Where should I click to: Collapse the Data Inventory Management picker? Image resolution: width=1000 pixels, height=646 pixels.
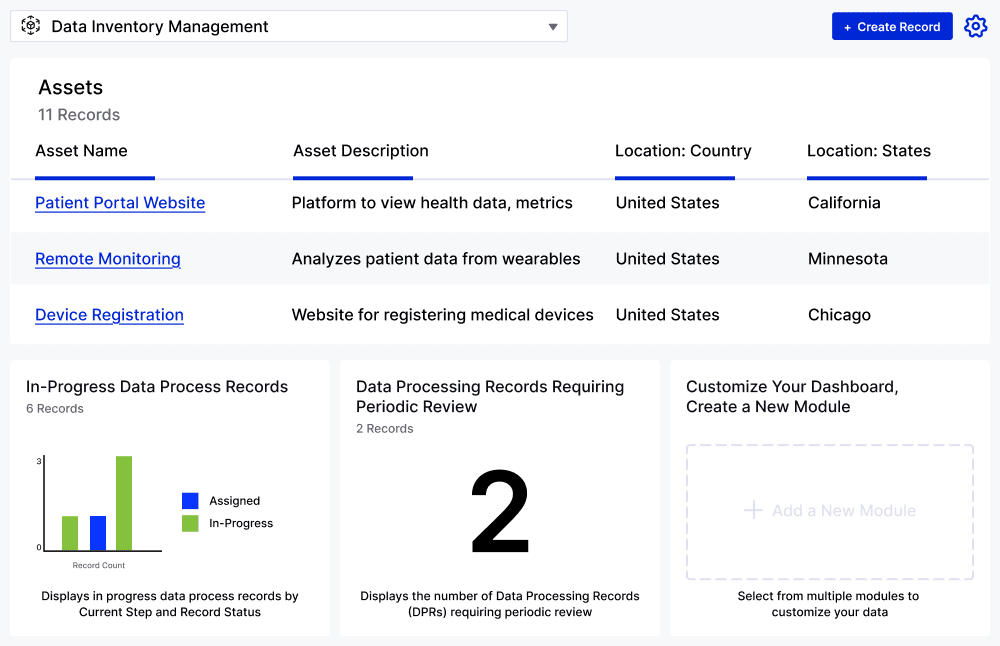coord(553,27)
